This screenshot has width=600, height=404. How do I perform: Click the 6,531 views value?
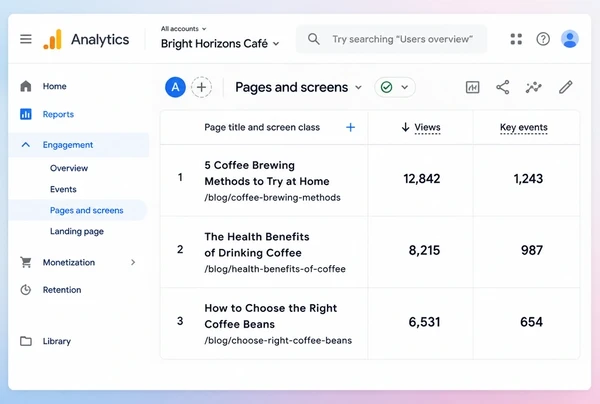pyautogui.click(x=424, y=322)
